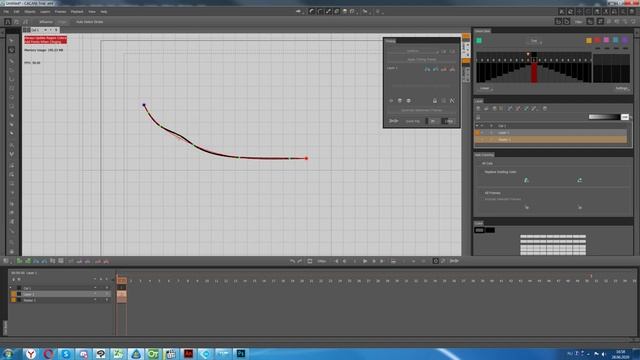Viewport: 640px width, 360px height.
Task: Click the Layer 1 keyframe cell in timeline
Action: (122, 294)
